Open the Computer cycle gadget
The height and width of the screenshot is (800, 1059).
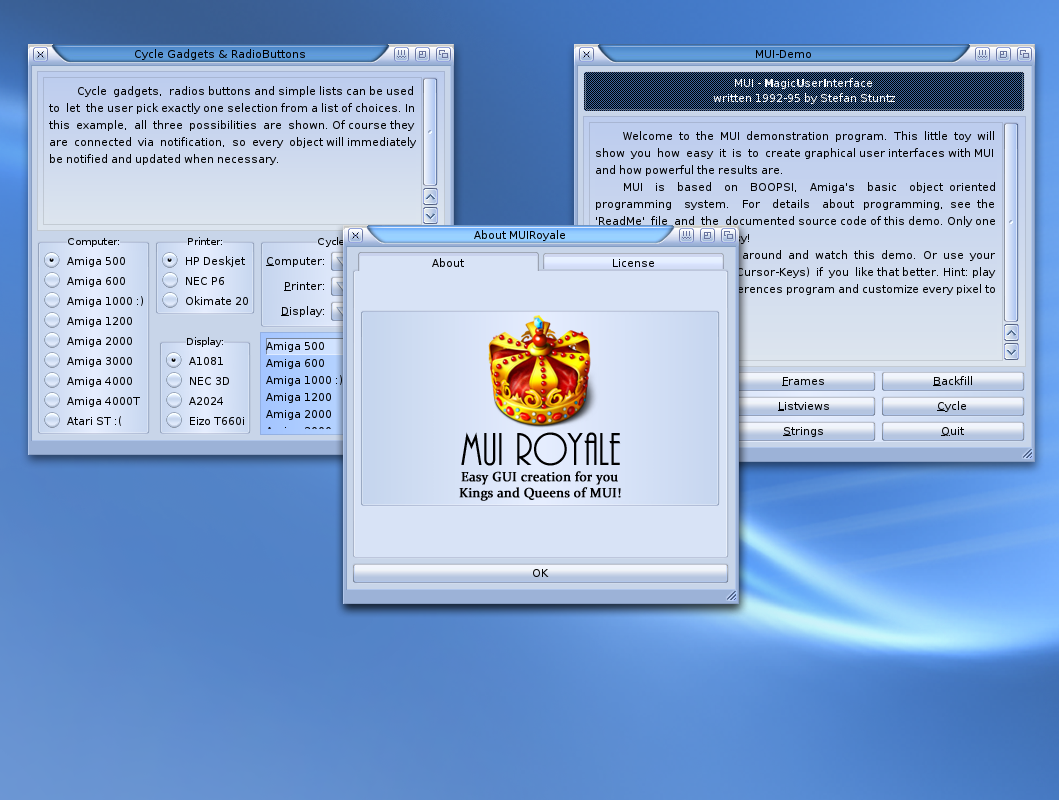click(x=337, y=261)
